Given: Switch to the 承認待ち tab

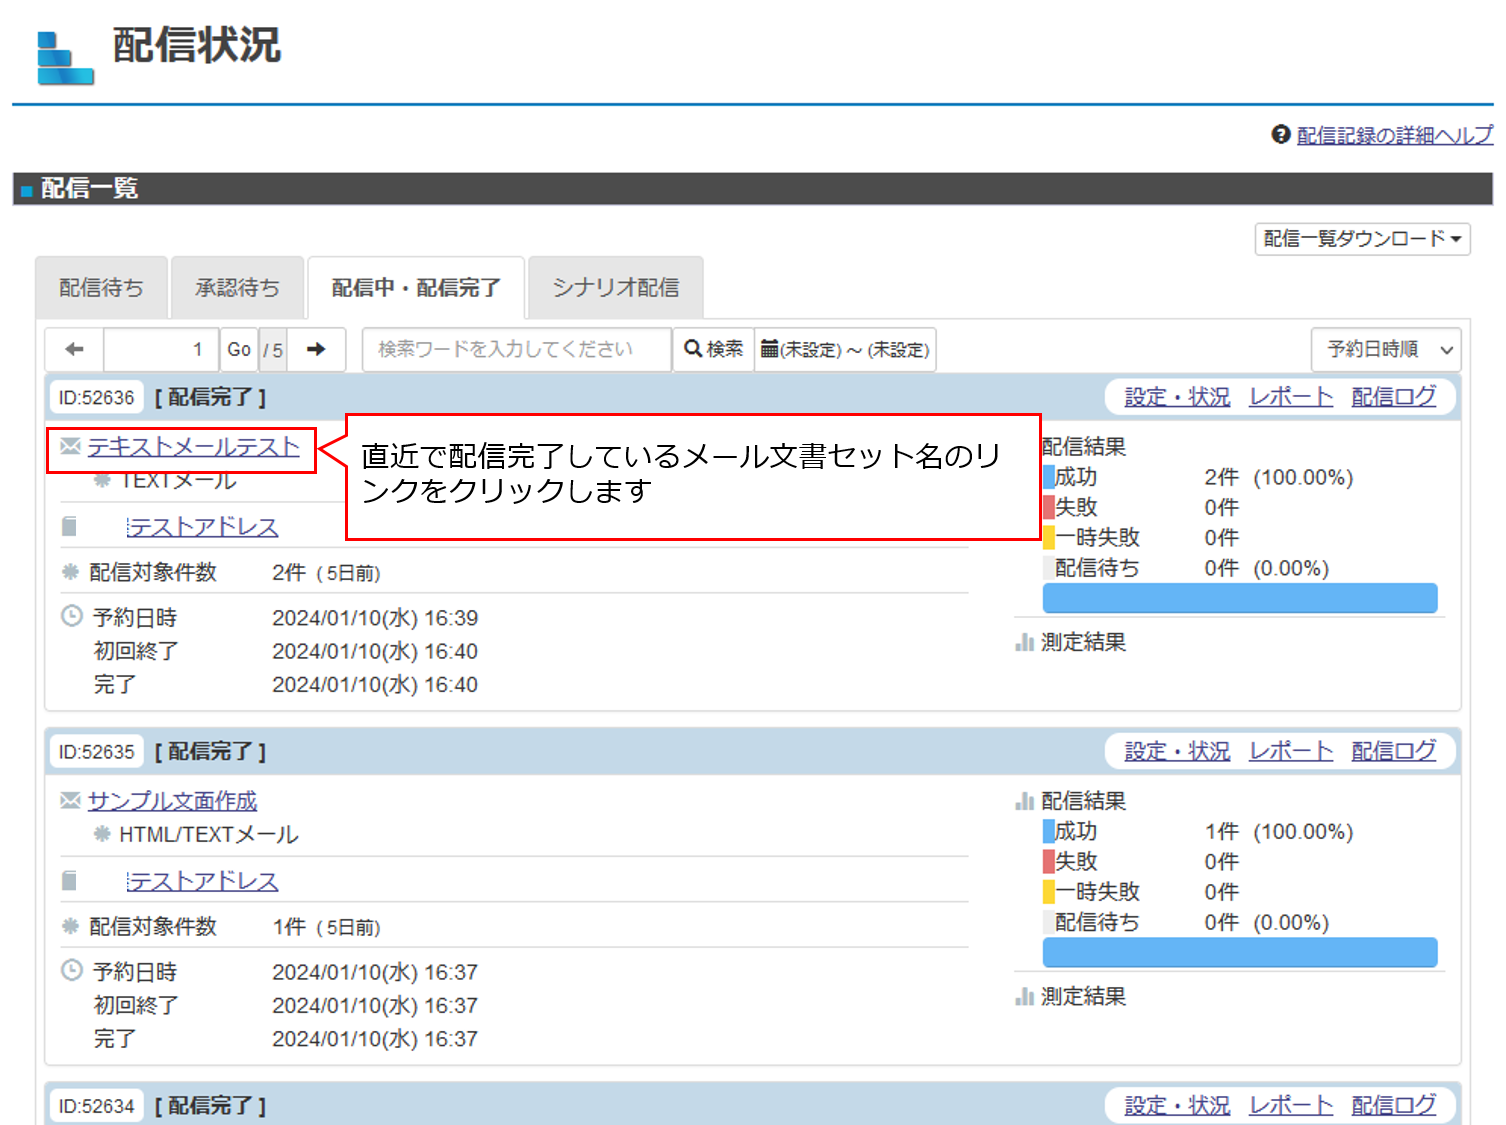Looking at the screenshot, I should point(238,287).
